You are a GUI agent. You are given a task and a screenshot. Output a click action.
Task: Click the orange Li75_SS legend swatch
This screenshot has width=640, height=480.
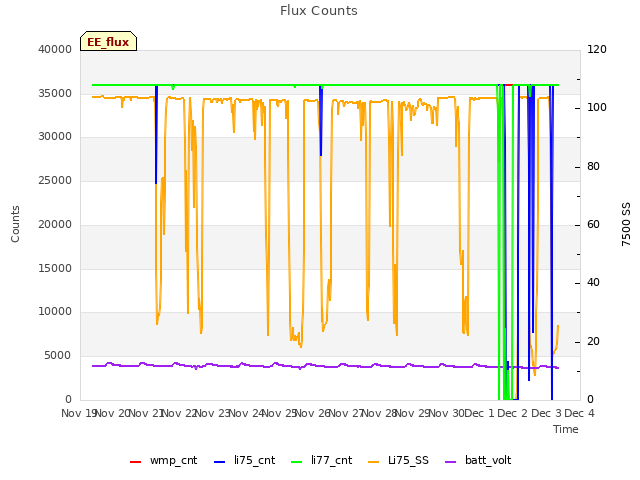click(x=374, y=462)
